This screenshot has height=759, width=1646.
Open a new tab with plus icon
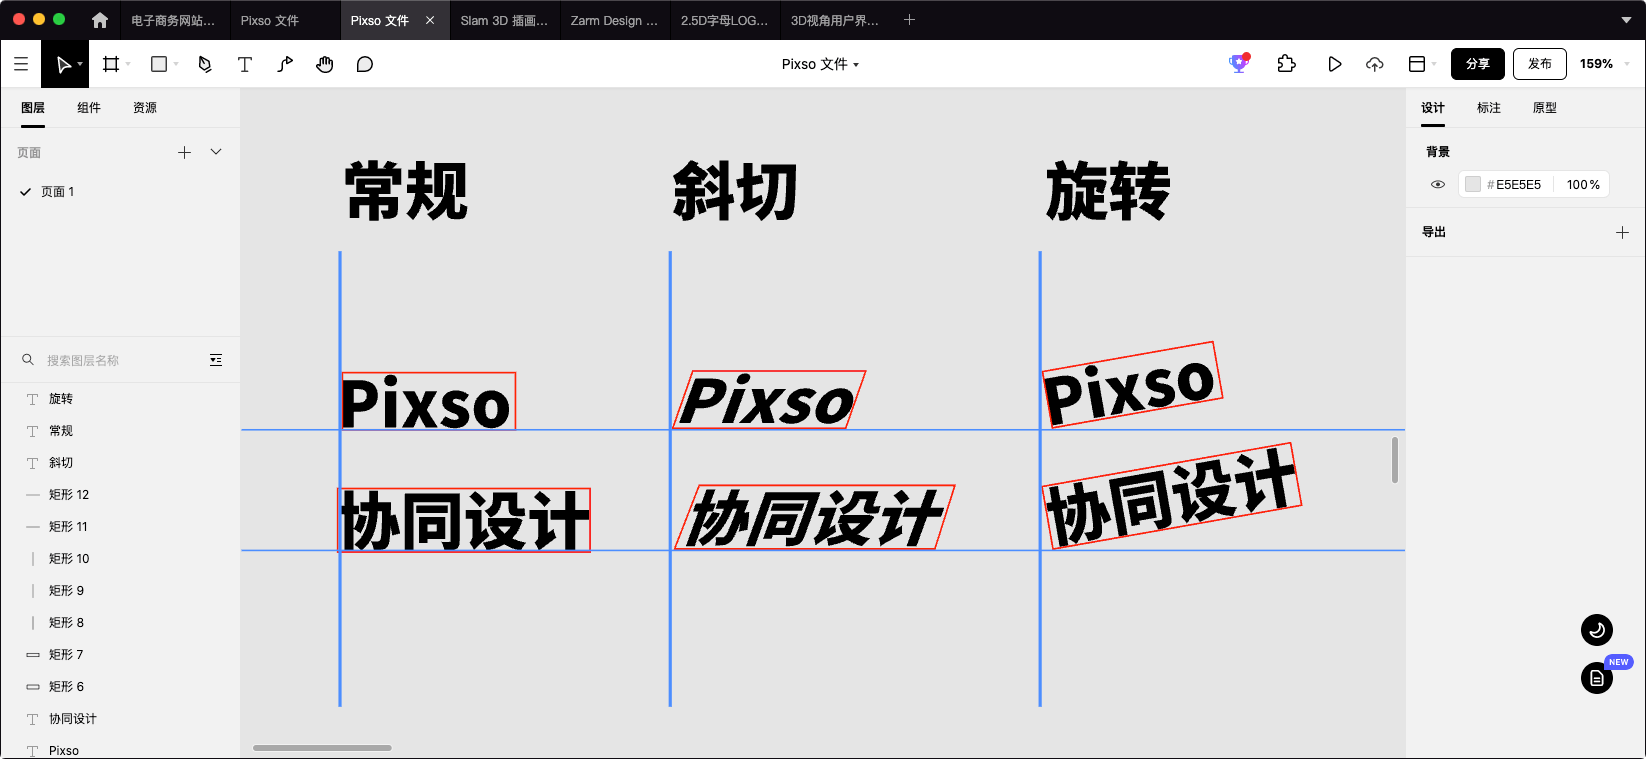[909, 20]
